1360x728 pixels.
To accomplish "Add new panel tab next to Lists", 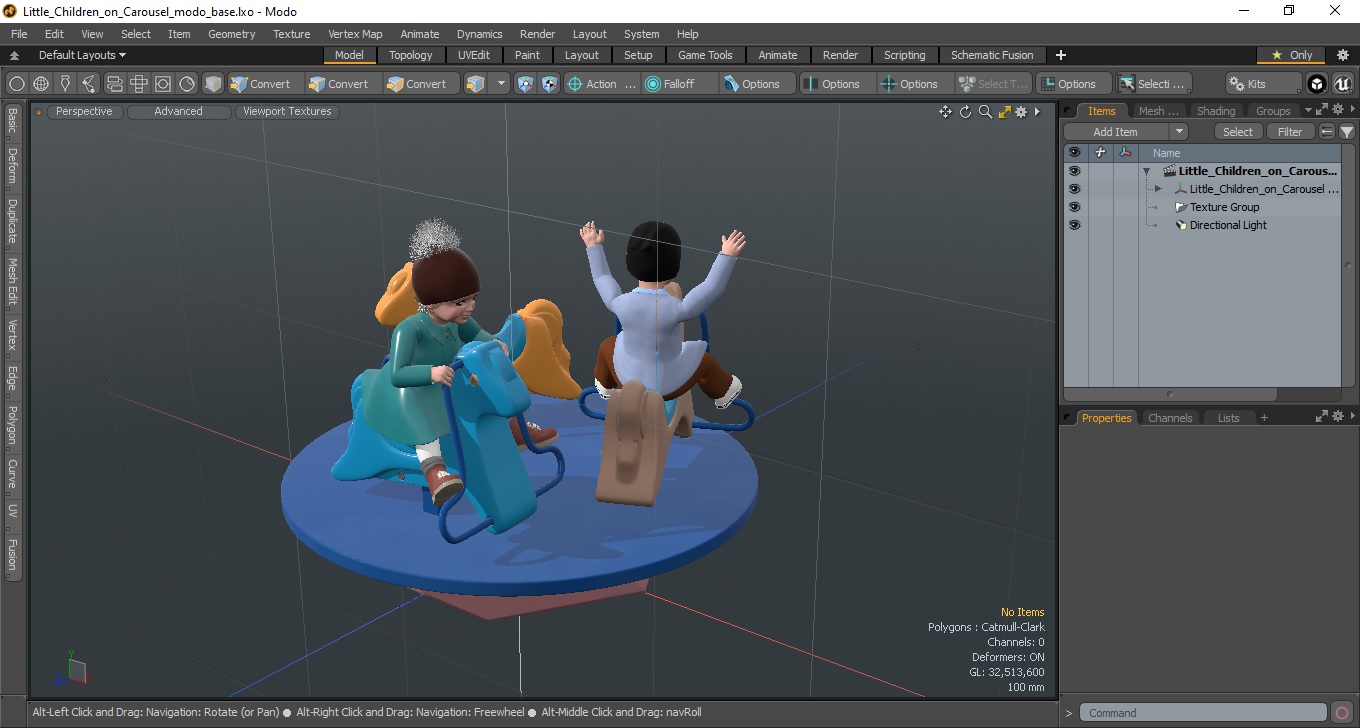I will [1264, 418].
